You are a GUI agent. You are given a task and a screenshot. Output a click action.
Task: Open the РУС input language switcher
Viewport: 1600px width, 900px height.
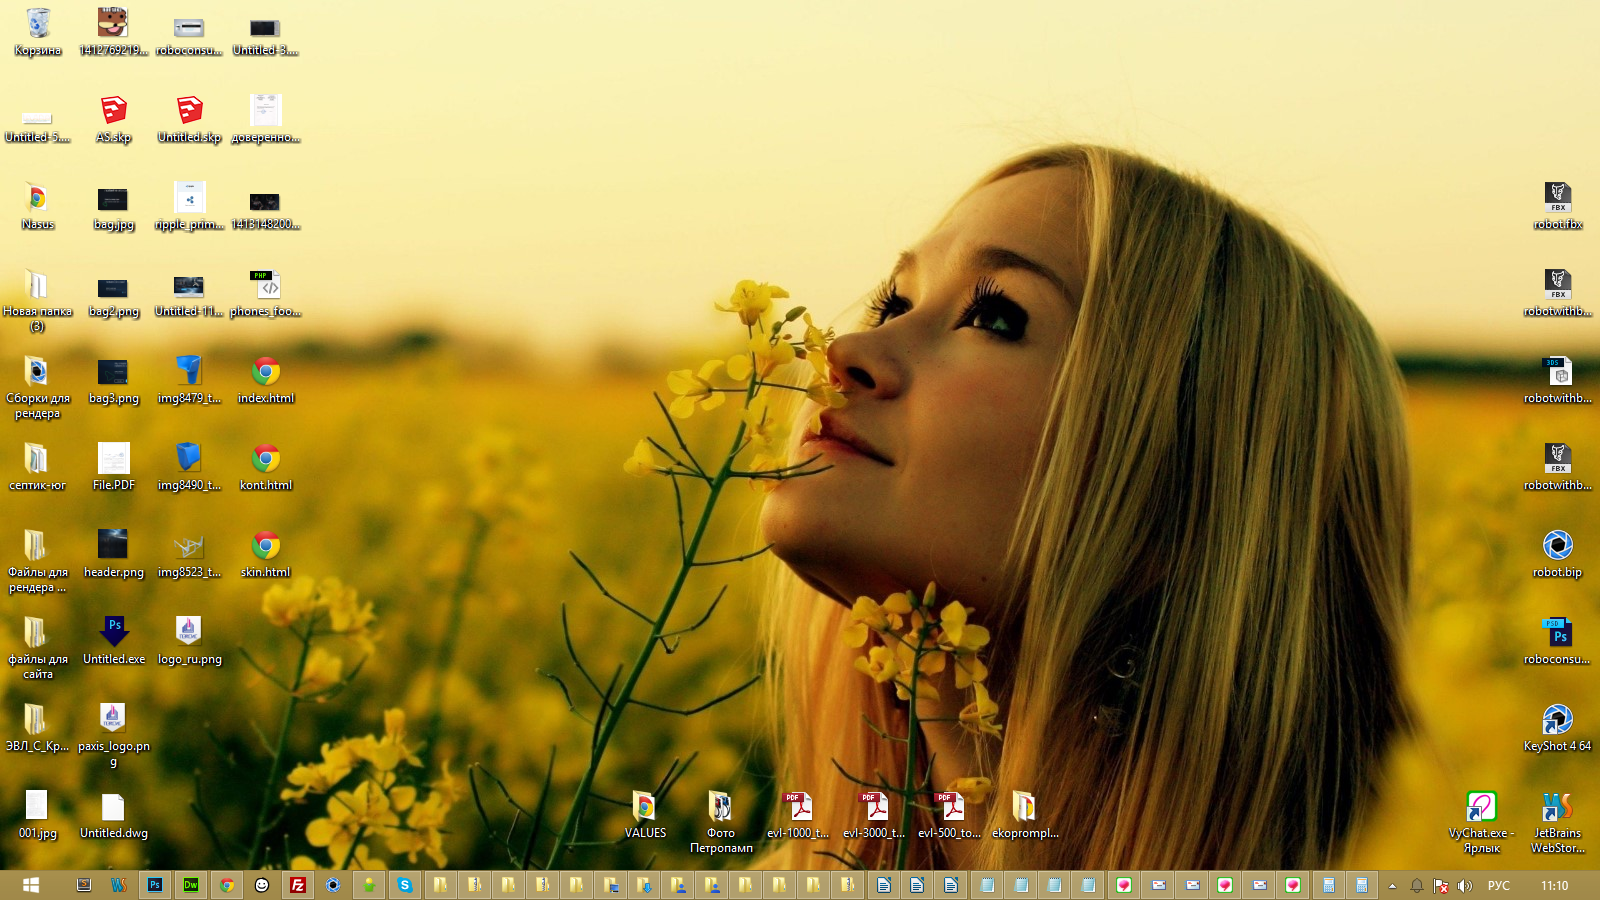1498,886
